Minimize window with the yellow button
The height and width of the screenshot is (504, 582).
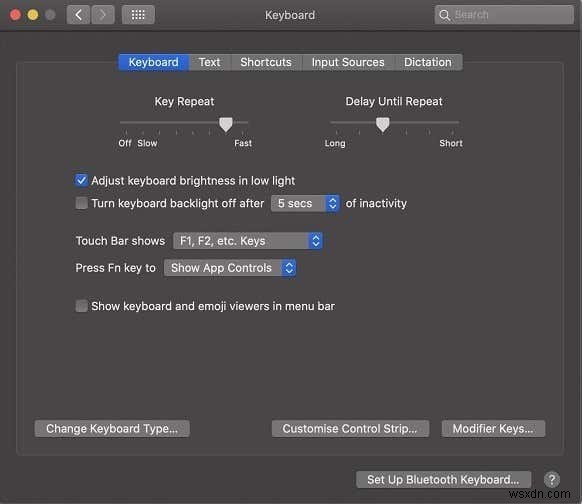tap(33, 15)
